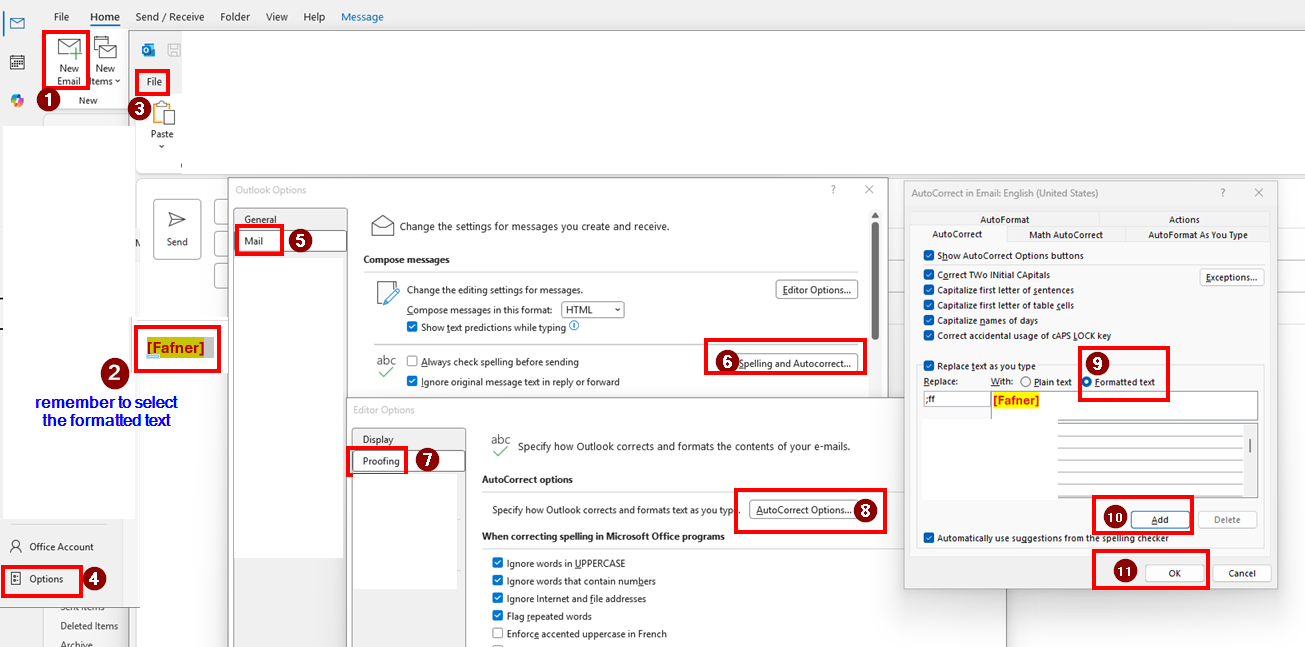Click the With field showing [Fafner]
The image size is (1305, 647).
click(1124, 405)
